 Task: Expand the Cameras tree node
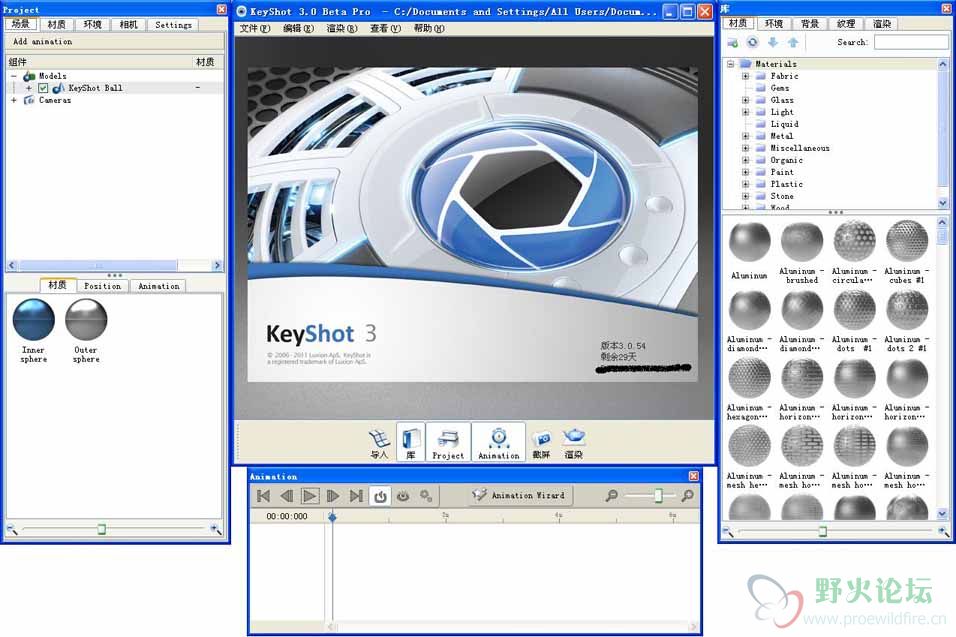click(13, 100)
